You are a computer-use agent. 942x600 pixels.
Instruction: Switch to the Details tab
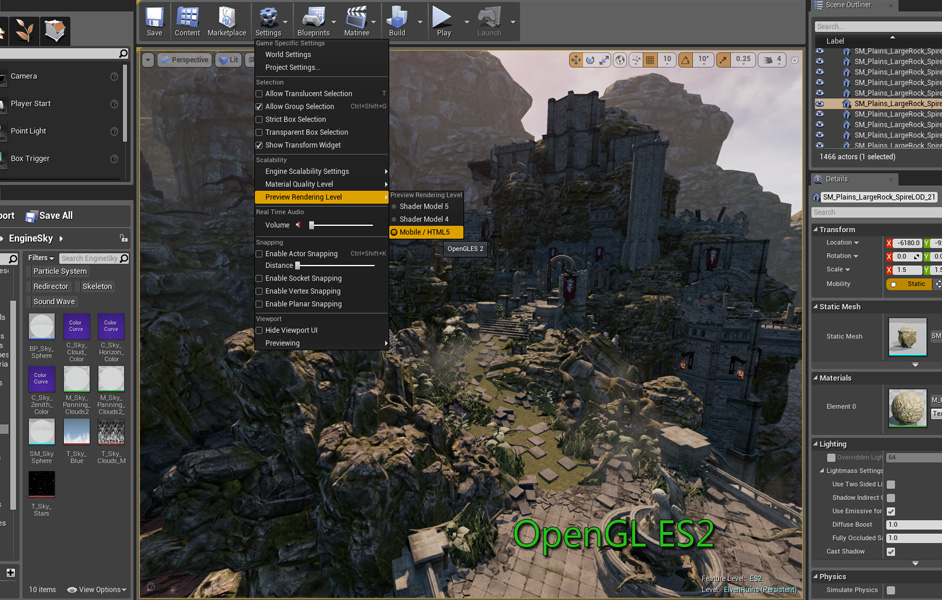[x=836, y=179]
